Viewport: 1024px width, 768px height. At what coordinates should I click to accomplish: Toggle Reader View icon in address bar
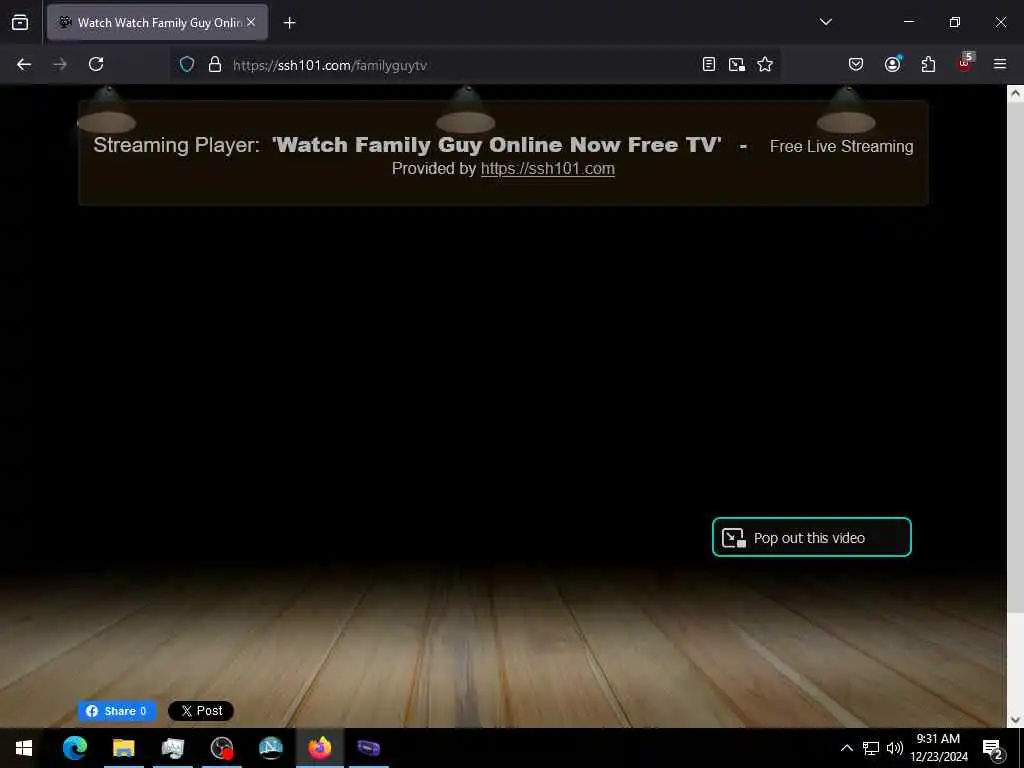[x=709, y=64]
